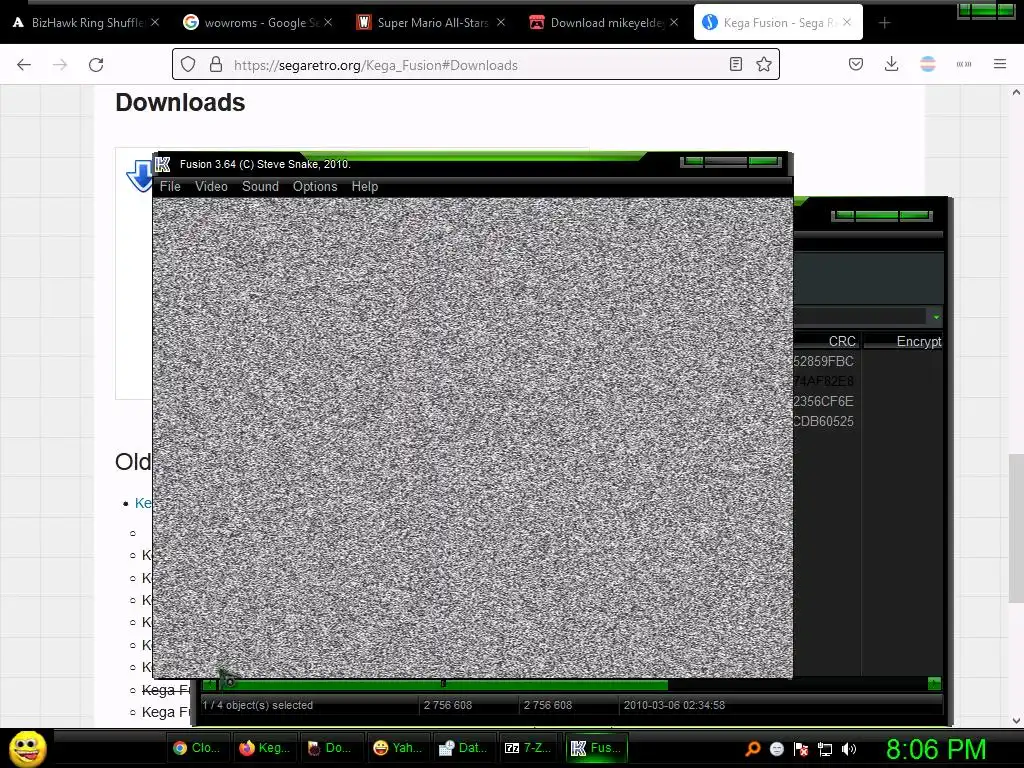Switch to Chrome taskbar button
Viewport: 1024px width, 768px height.
pyautogui.click(x=197, y=748)
